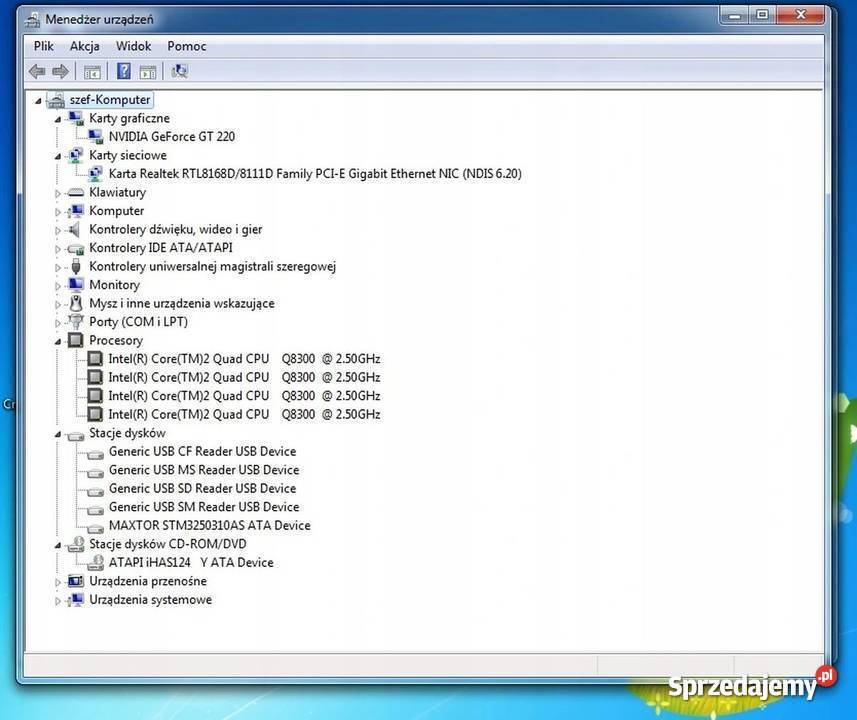Click the NVIDIA GeForce GT 220 device icon
Viewport: 857px width, 720px height.
(95, 137)
